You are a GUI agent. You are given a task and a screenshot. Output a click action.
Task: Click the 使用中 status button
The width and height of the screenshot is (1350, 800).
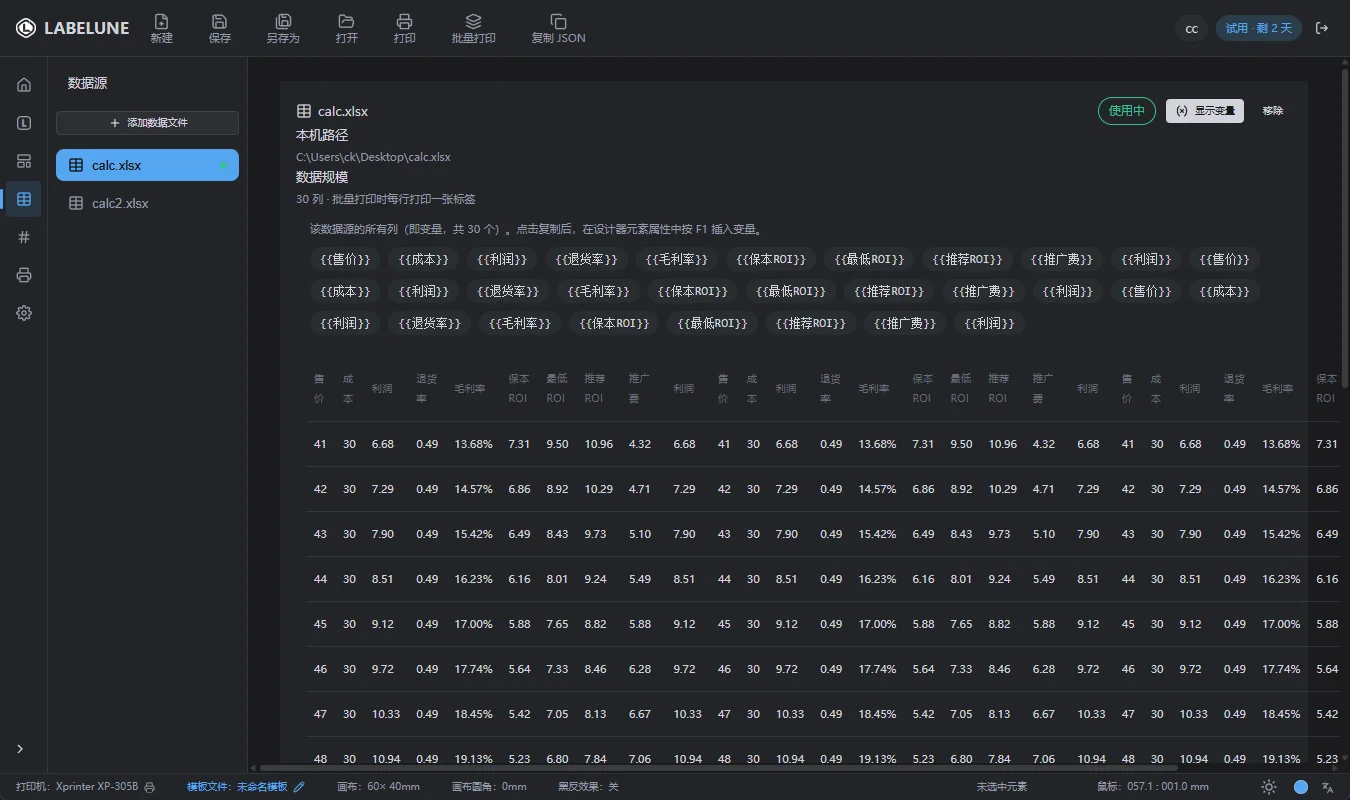click(x=1127, y=111)
